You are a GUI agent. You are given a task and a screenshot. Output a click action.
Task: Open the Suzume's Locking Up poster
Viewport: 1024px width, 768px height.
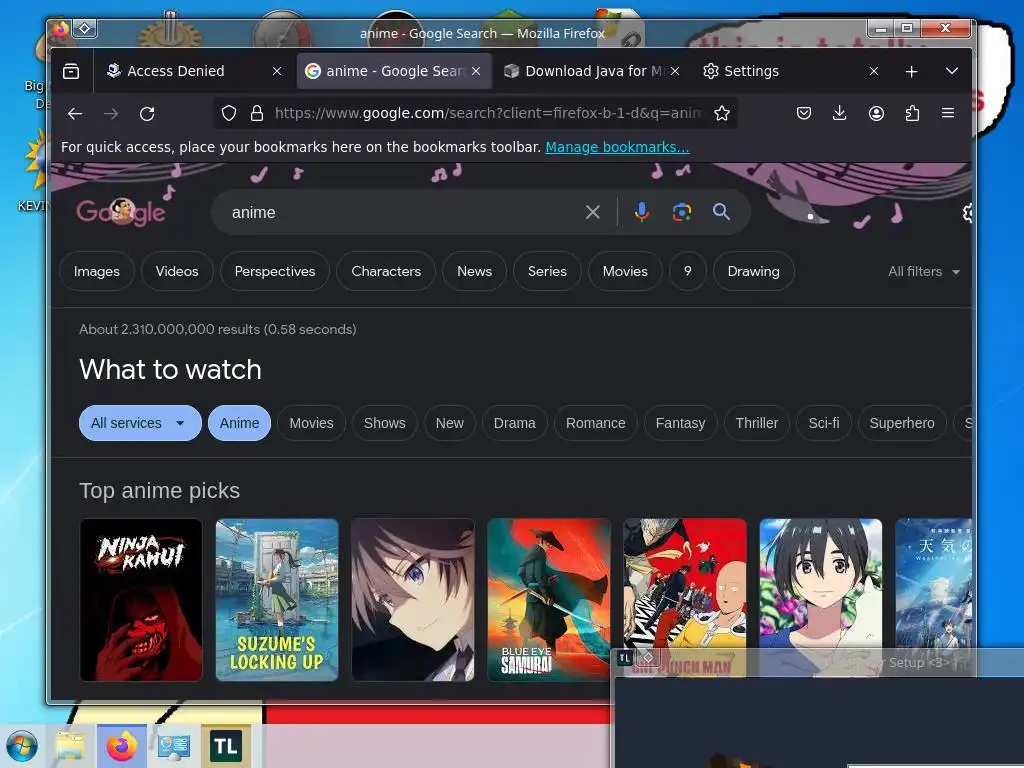(x=277, y=600)
